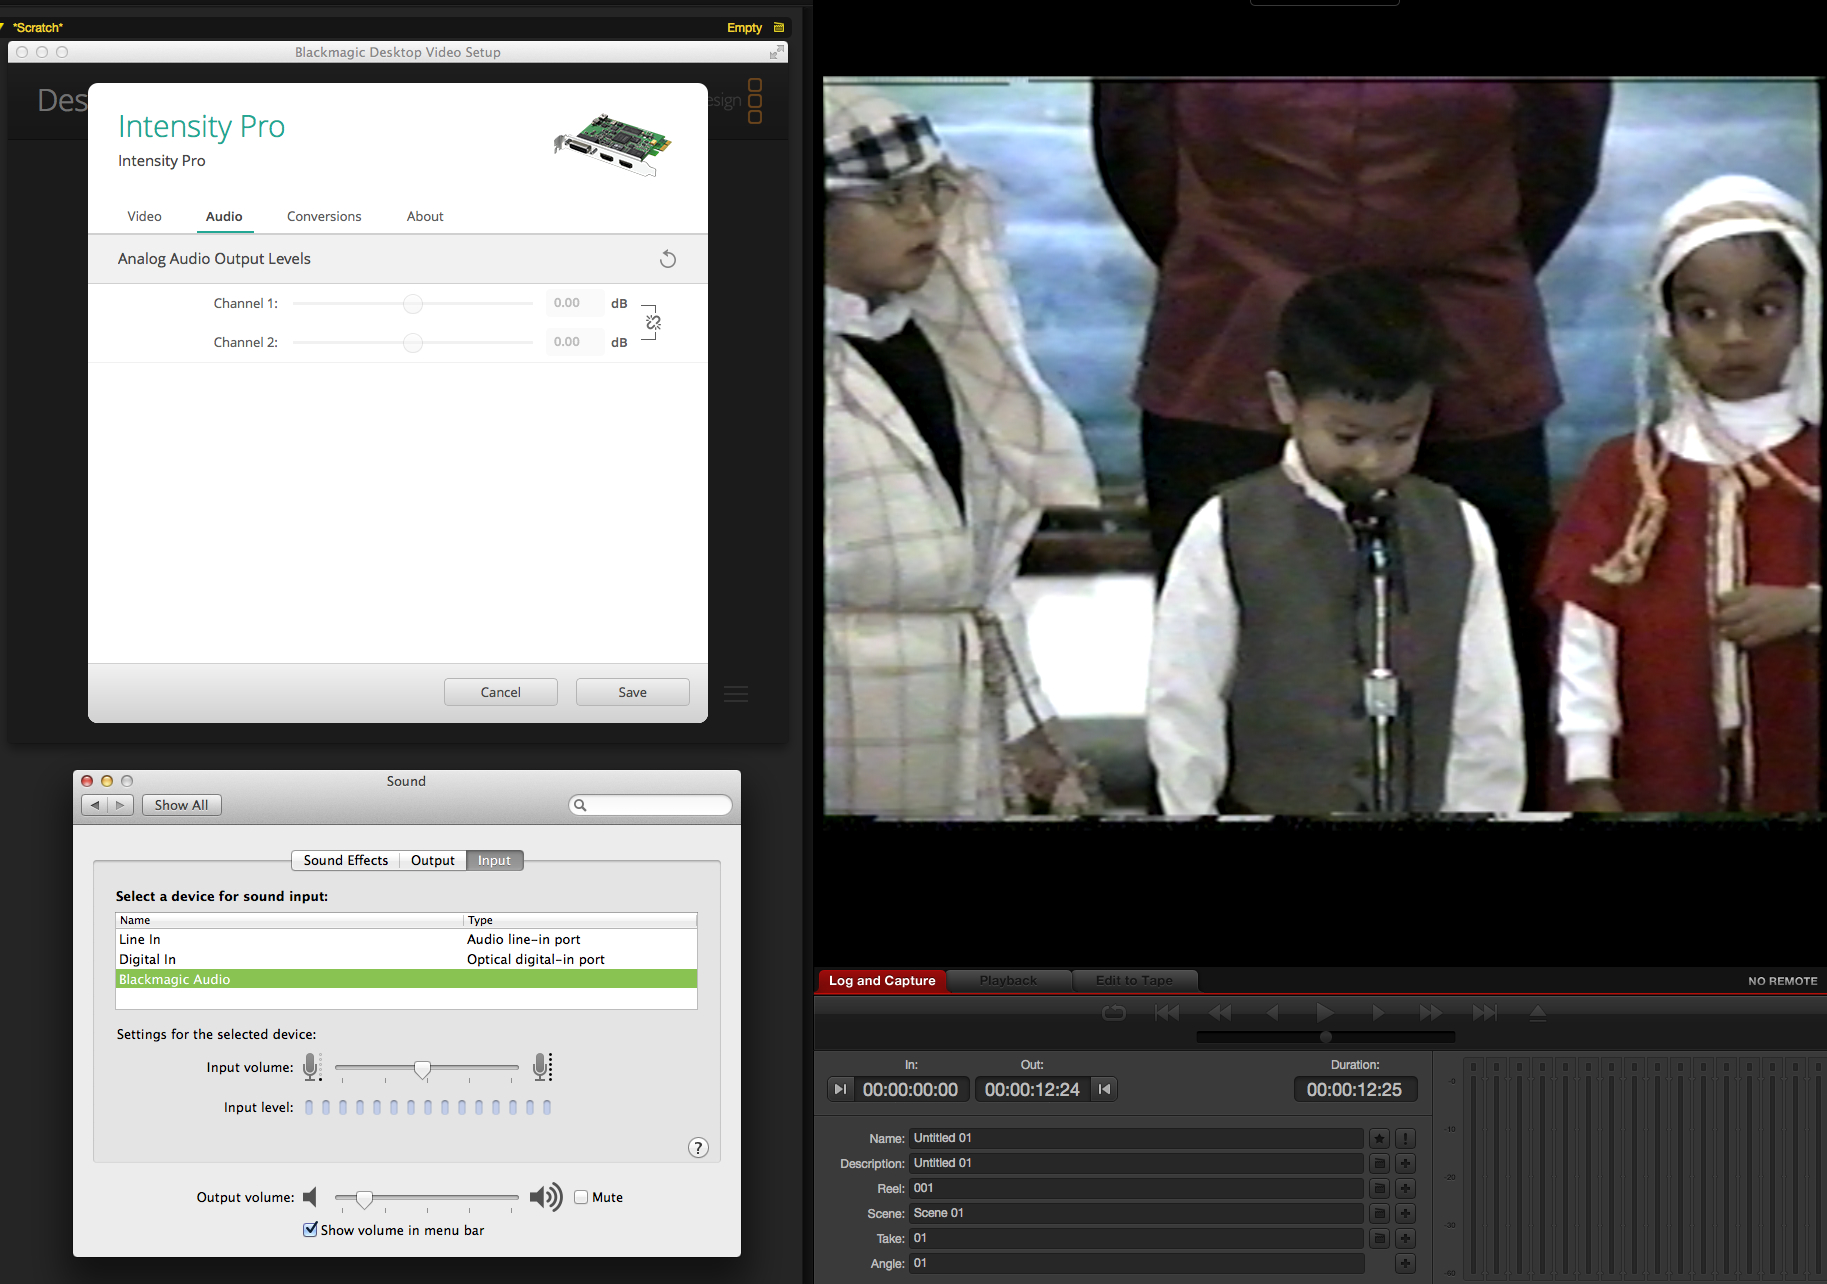Collapse the Scratch disclosure triangle
The height and width of the screenshot is (1284, 1827).
tap(3, 27)
